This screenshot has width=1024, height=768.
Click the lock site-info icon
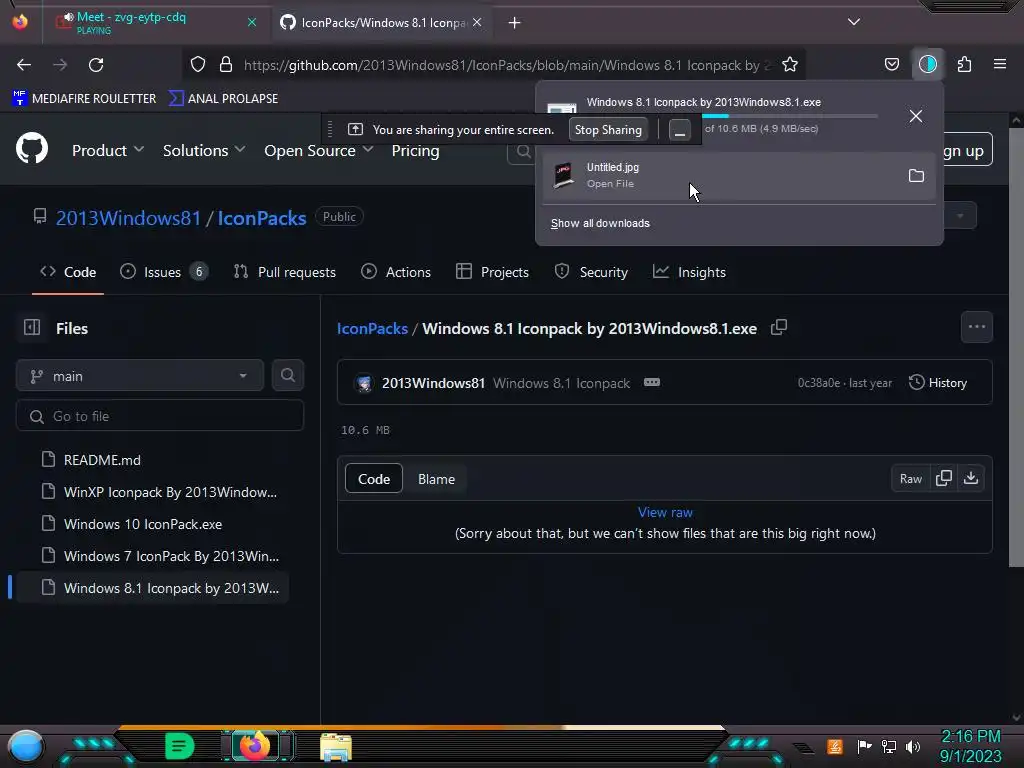click(x=226, y=64)
